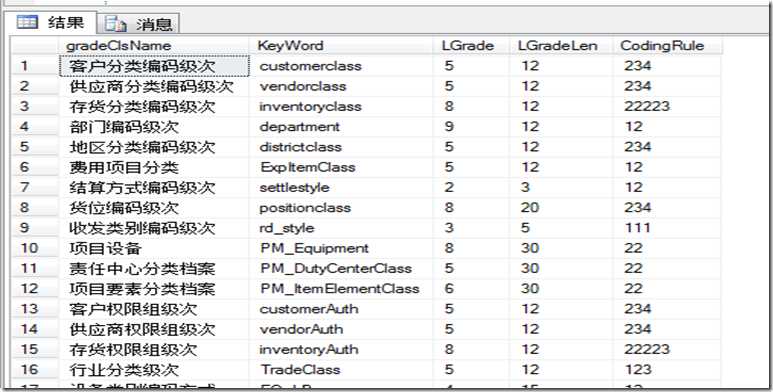Click the customerAuth keyword cell

pyautogui.click(x=341, y=309)
